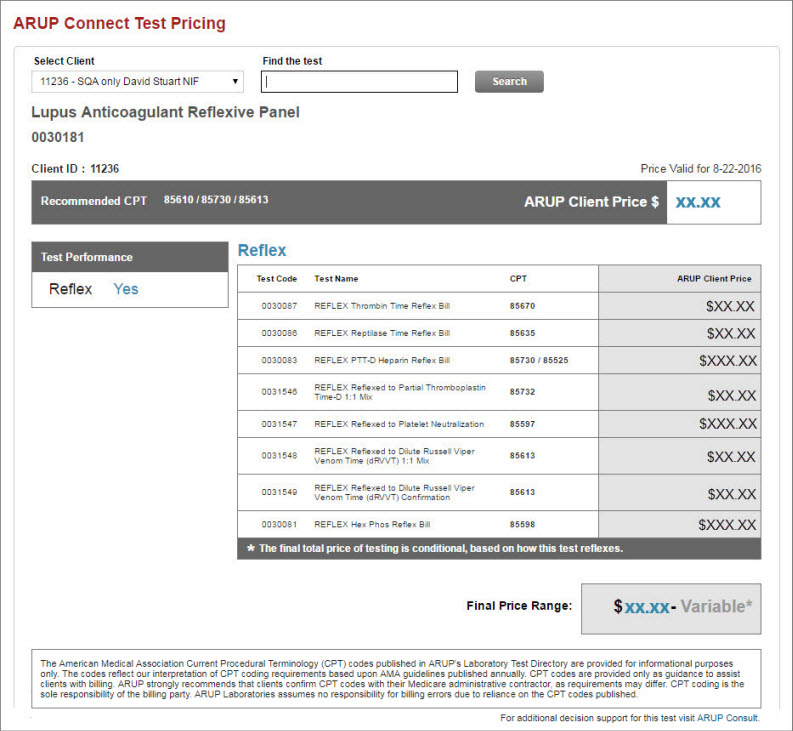Viewport: 793px width, 731px height.
Task: Click REFLEX PTT-D Heparin Reflex Bill
Action: (x=382, y=360)
